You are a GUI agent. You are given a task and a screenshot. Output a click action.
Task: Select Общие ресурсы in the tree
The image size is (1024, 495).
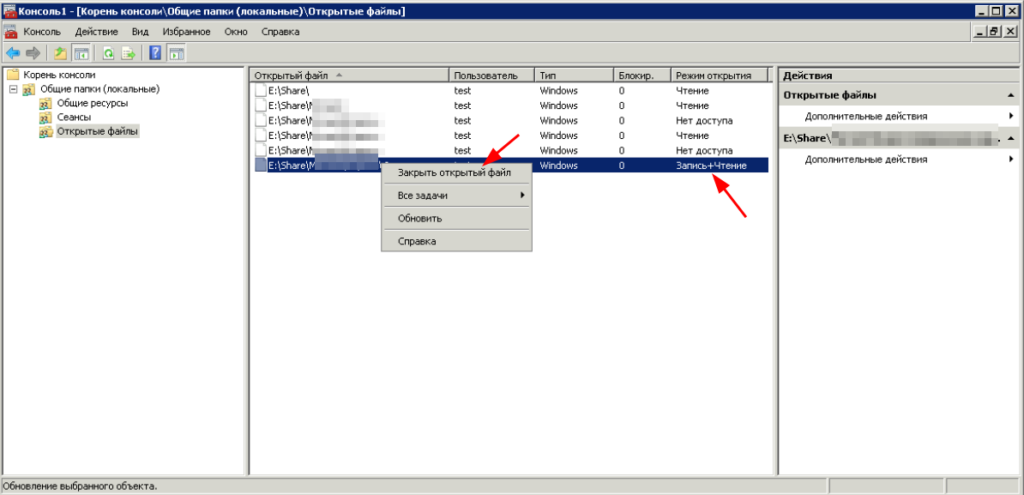tap(92, 103)
